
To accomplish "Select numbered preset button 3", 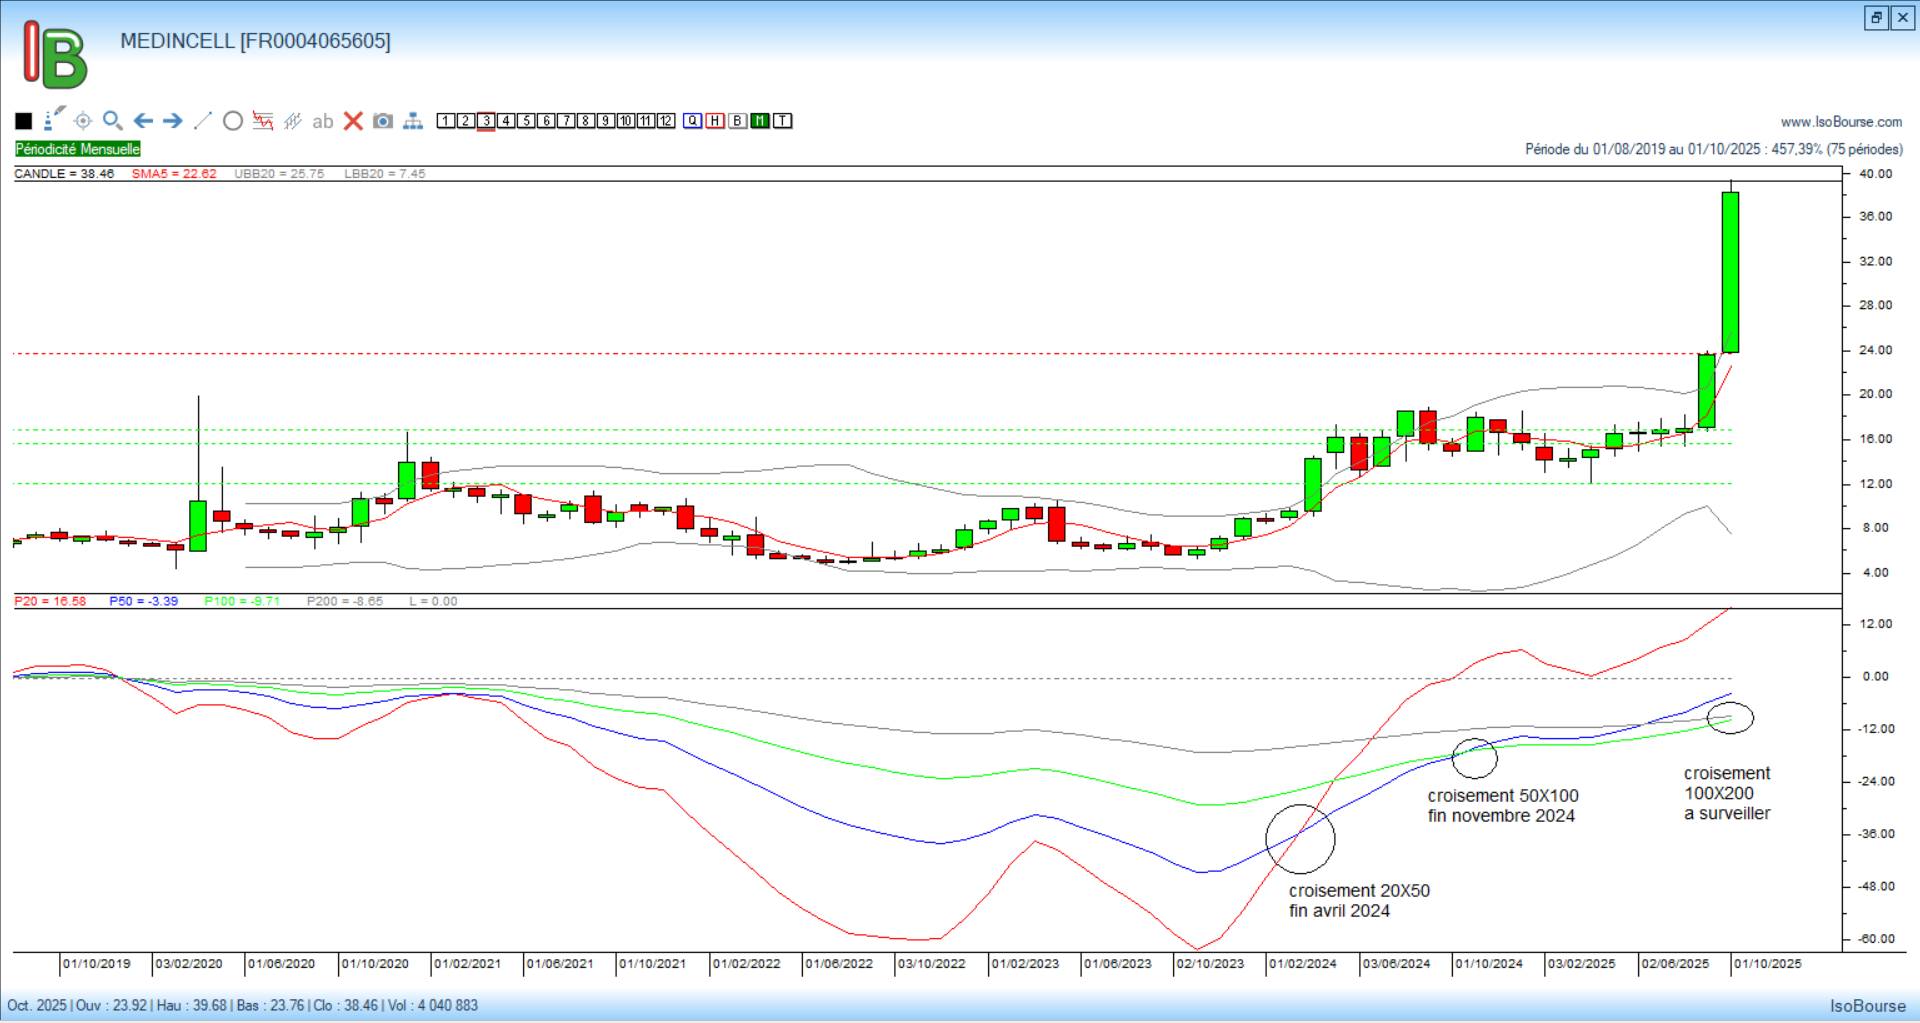I will [x=486, y=121].
